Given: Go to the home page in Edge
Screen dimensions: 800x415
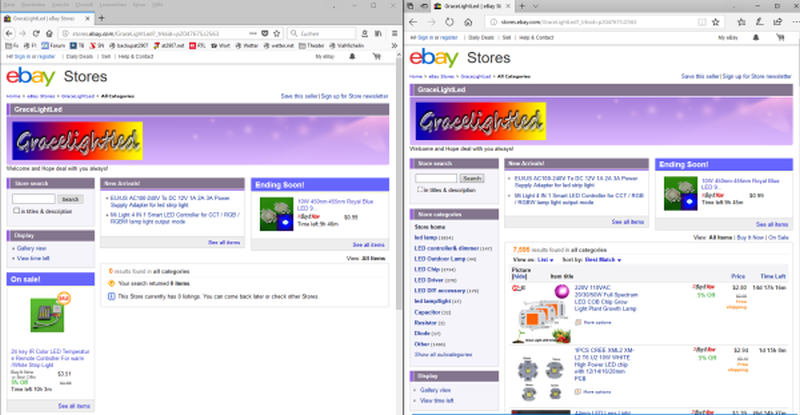Looking at the screenshot, I should click(467, 22).
